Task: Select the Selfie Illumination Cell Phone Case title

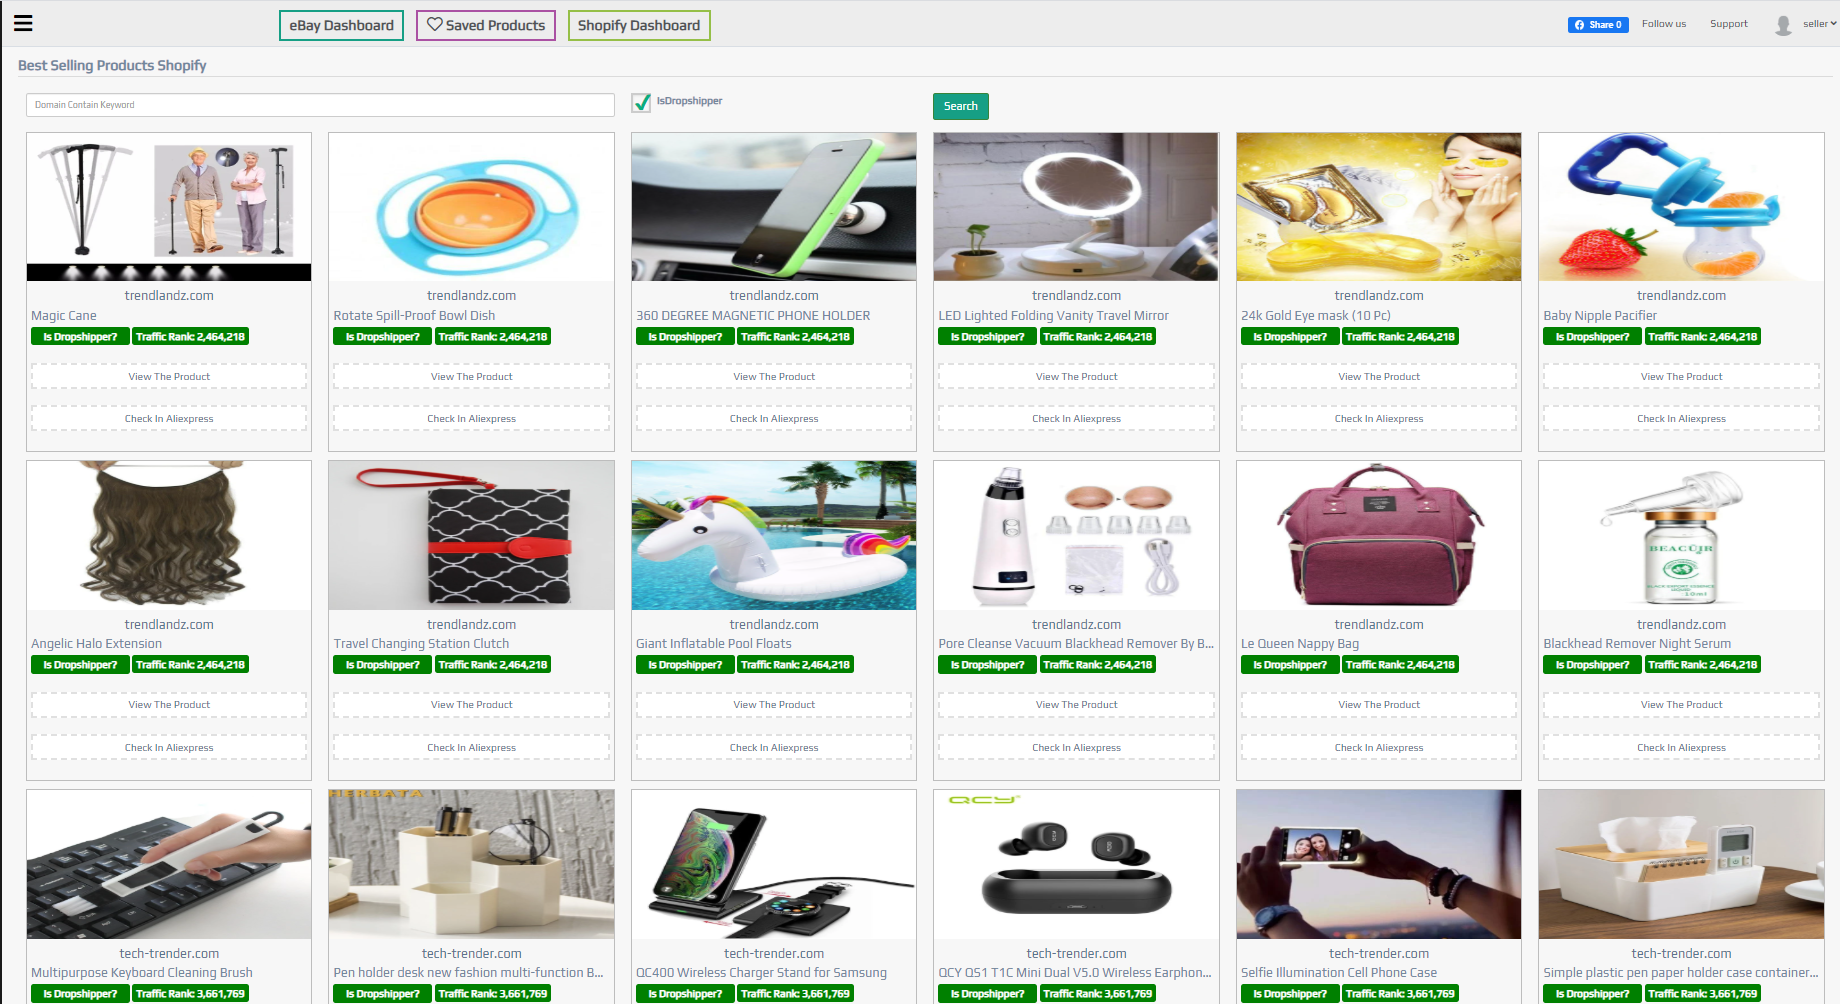Action: click(x=1339, y=972)
